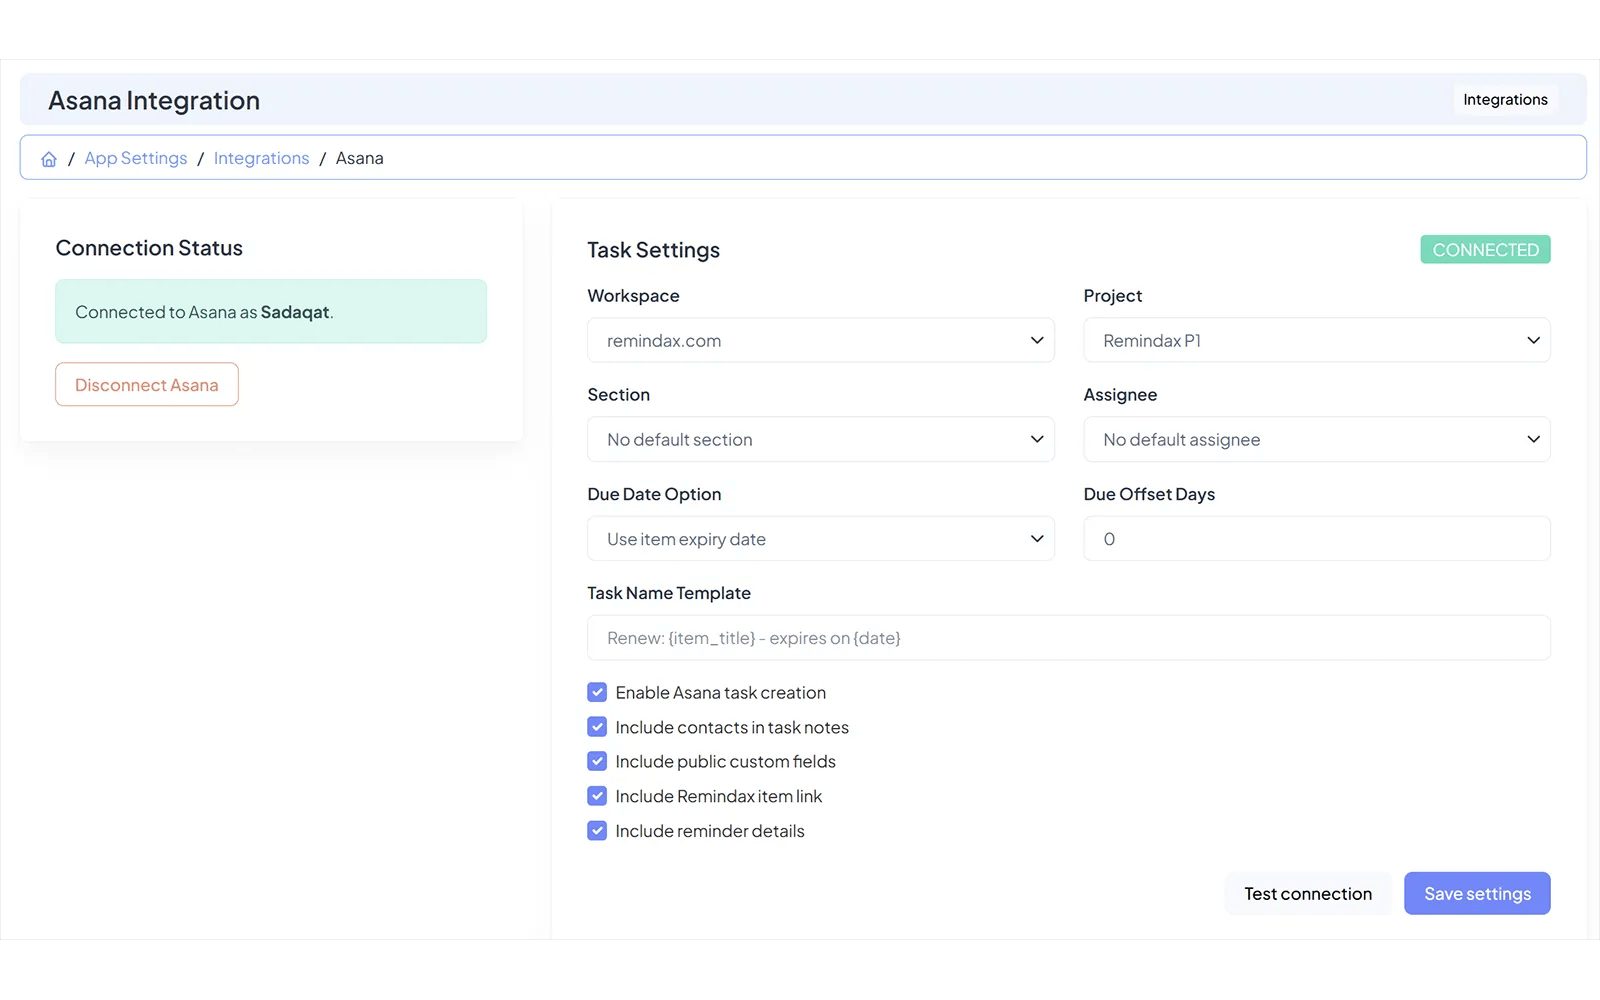
Task: Click the current 'Asana' breadcrumb text
Action: point(360,158)
